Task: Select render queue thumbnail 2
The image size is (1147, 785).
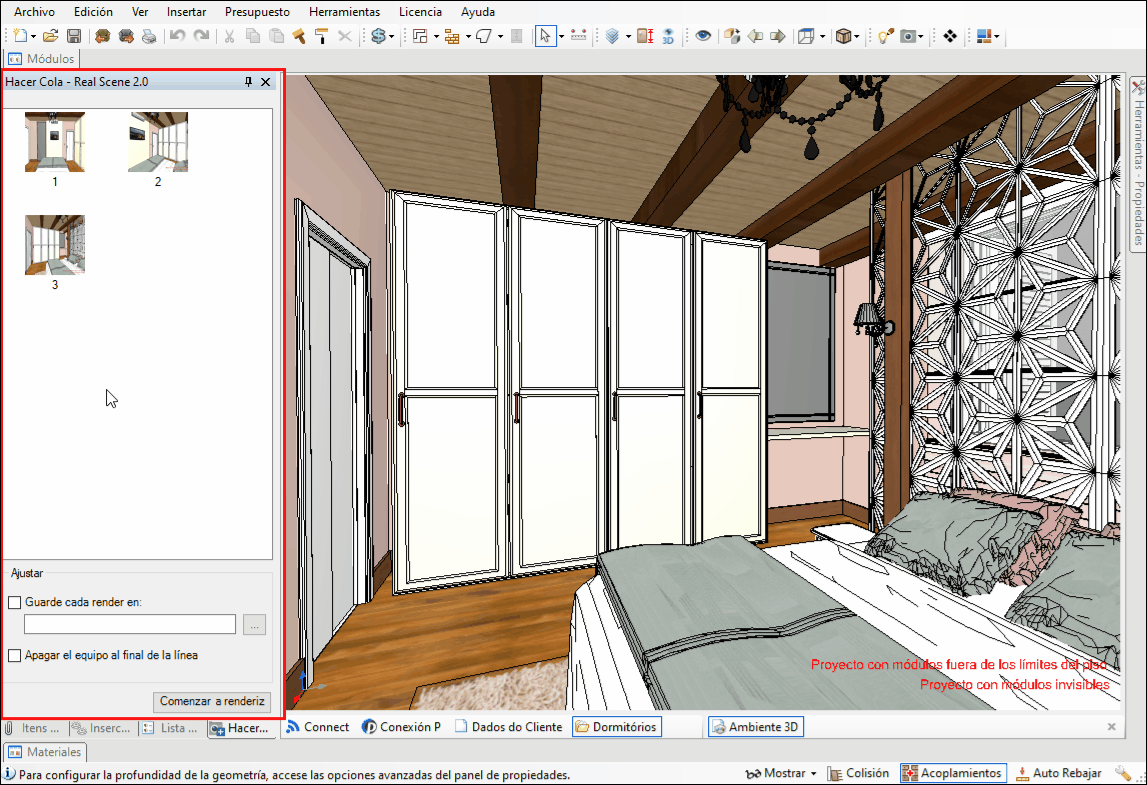Action: pos(158,143)
